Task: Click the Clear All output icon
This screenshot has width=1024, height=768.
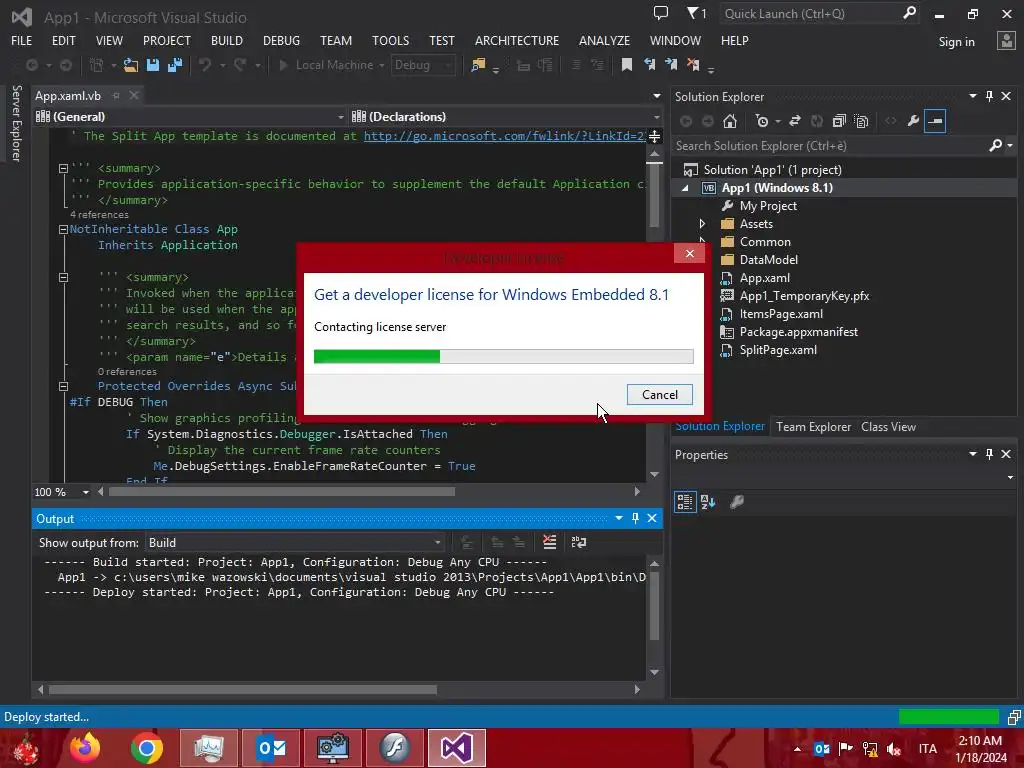Action: click(549, 542)
